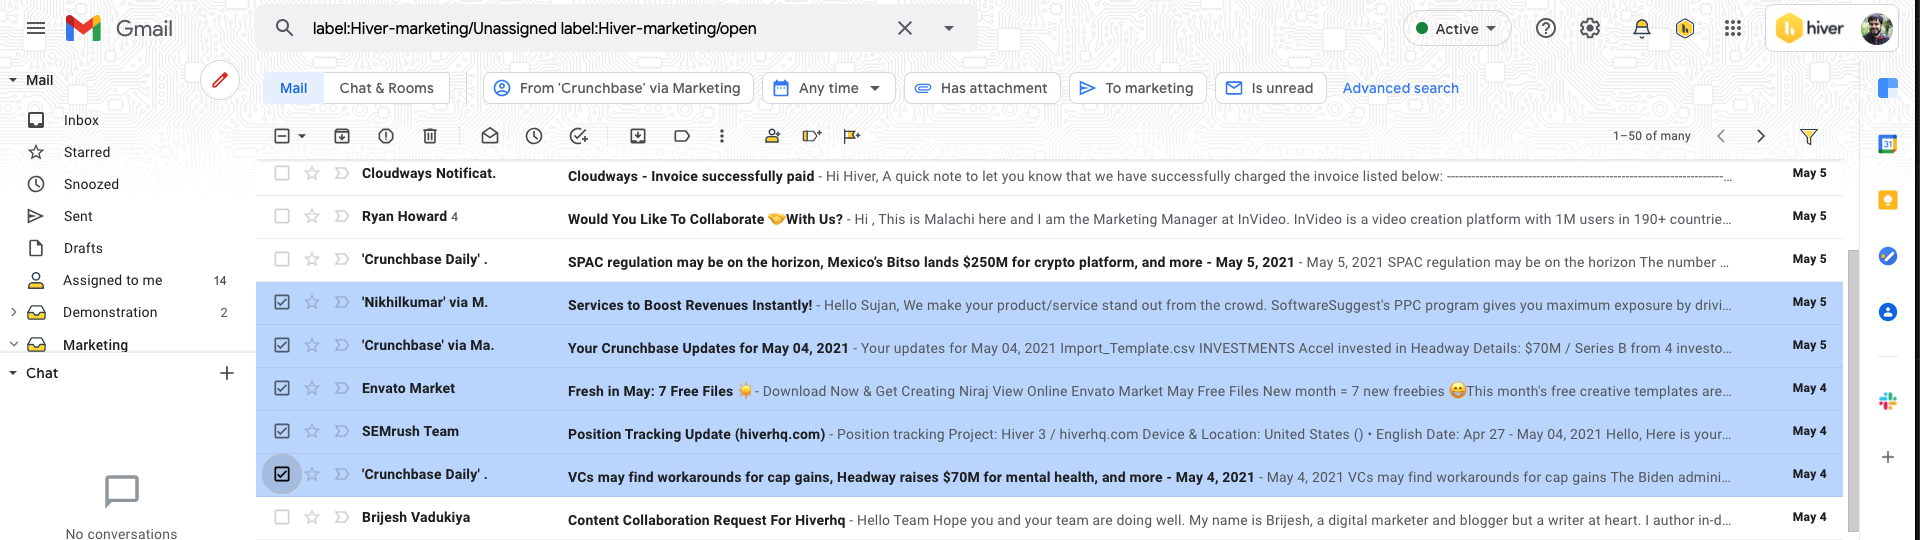
Task: Mark Ryan Howard email as important
Action: (x=341, y=216)
